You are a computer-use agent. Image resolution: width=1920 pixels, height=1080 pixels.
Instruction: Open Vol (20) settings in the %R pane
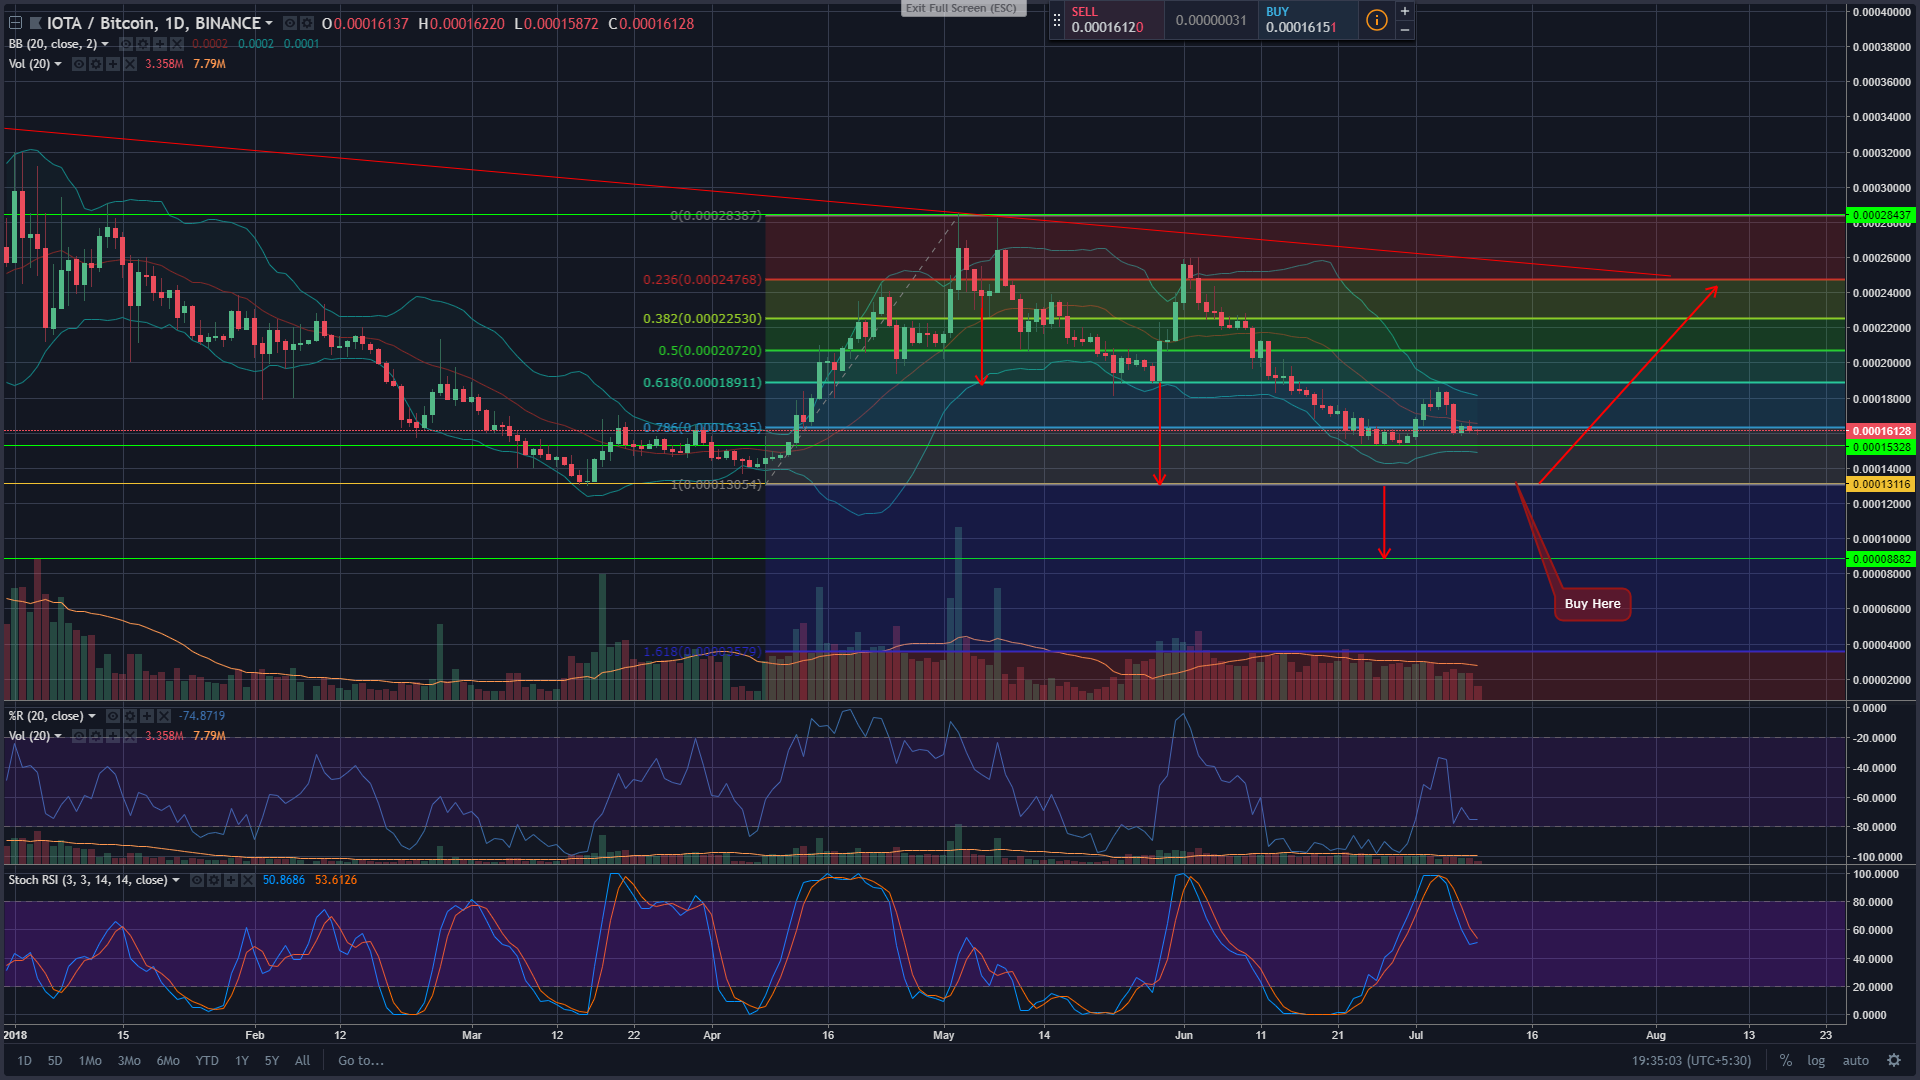click(x=96, y=736)
